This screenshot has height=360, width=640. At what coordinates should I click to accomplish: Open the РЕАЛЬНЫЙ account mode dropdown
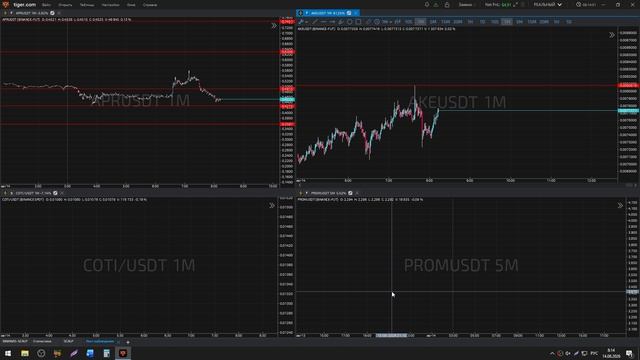pyautogui.click(x=548, y=4)
